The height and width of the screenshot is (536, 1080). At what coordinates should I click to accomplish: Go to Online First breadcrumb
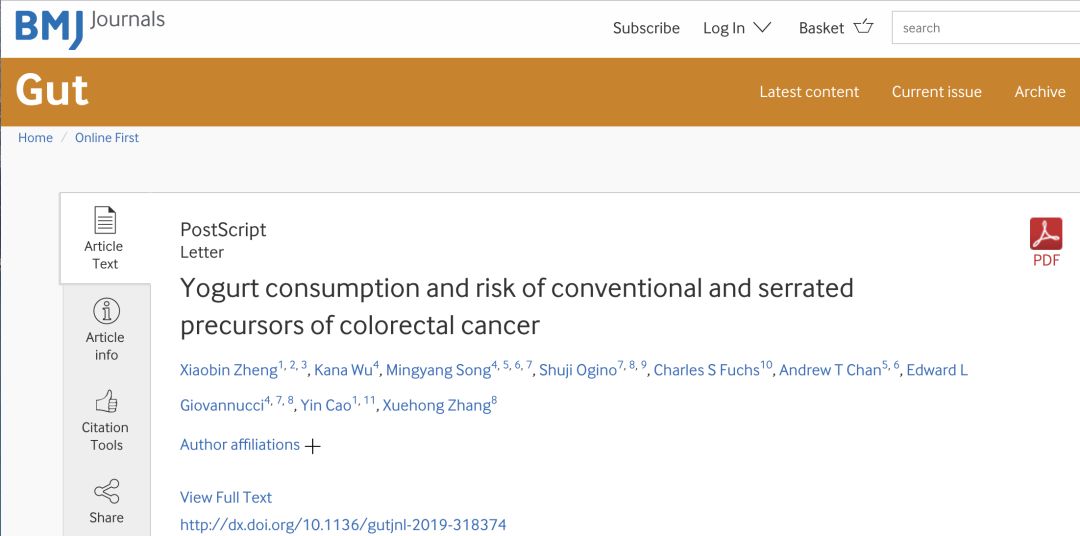(x=107, y=138)
